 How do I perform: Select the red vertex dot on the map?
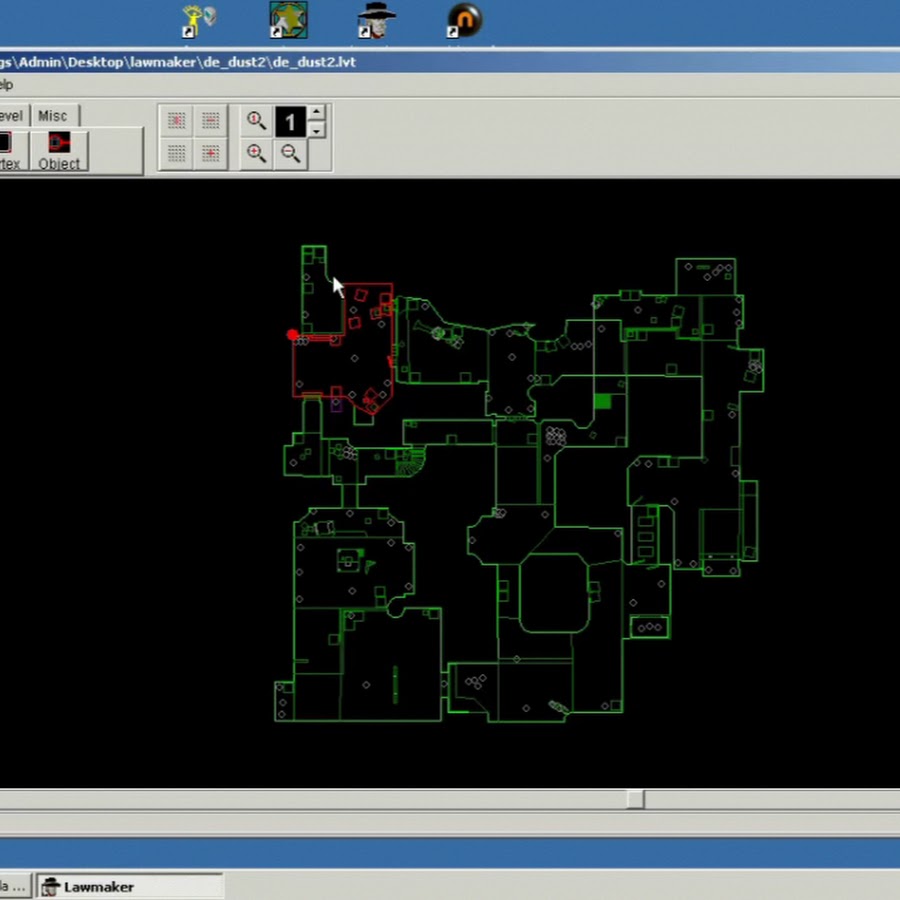(292, 335)
